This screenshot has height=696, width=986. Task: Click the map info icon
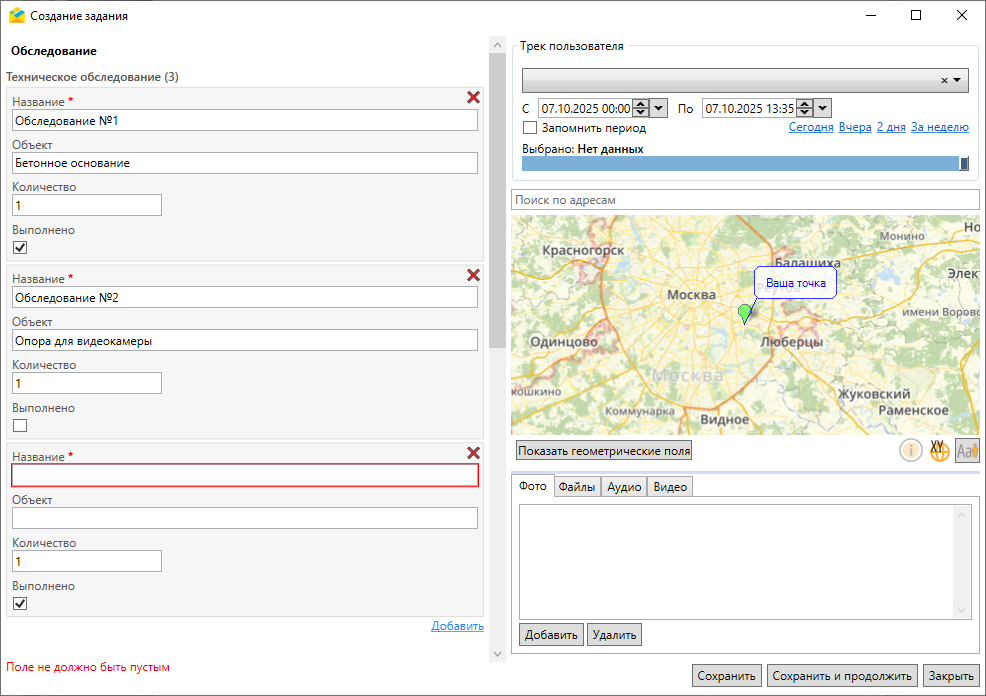tap(911, 451)
